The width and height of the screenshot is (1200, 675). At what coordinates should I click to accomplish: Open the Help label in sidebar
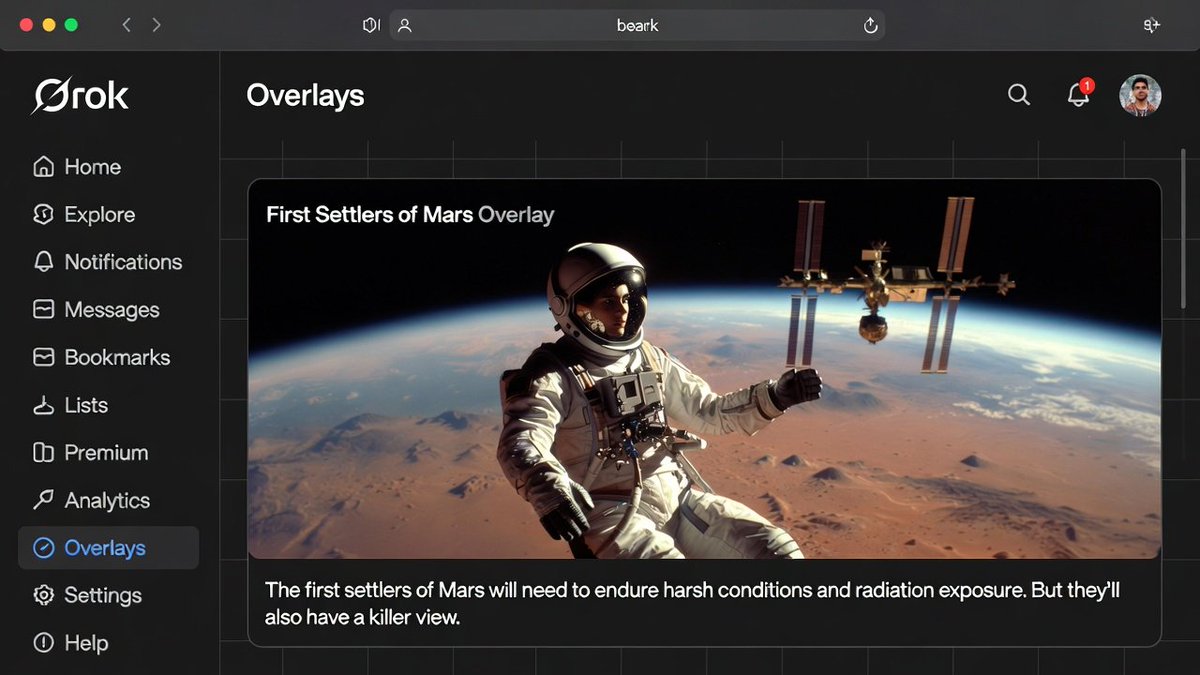(86, 643)
